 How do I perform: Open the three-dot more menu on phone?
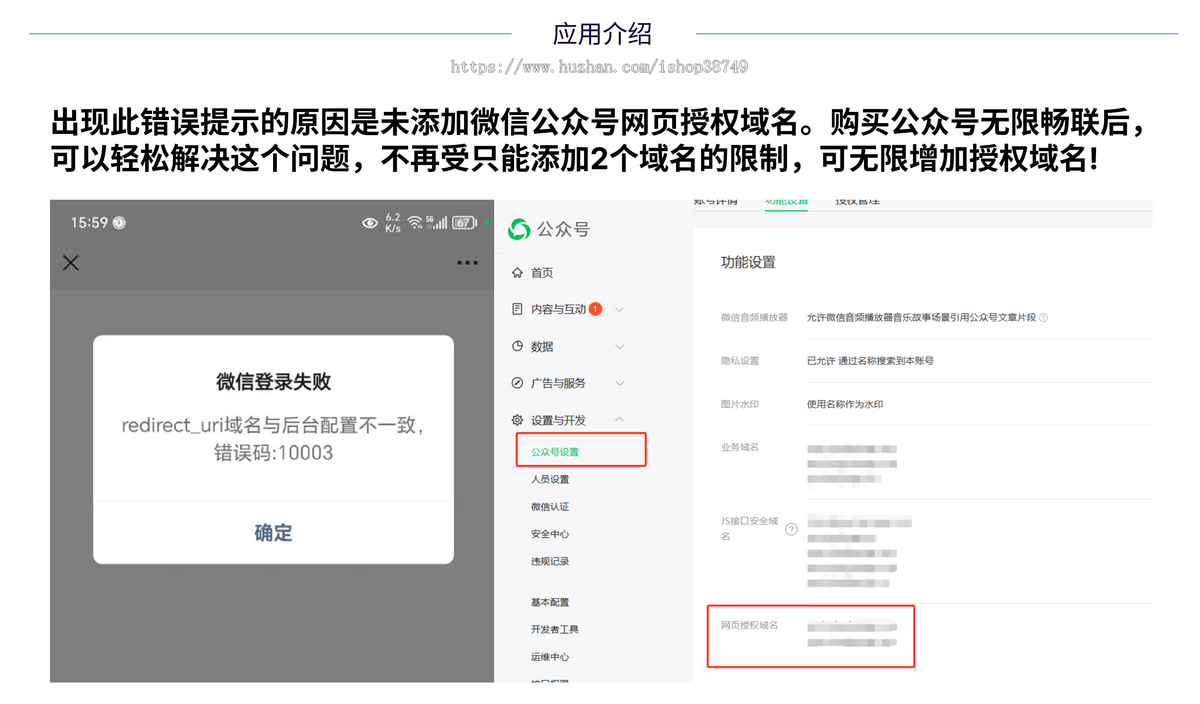coord(467,263)
